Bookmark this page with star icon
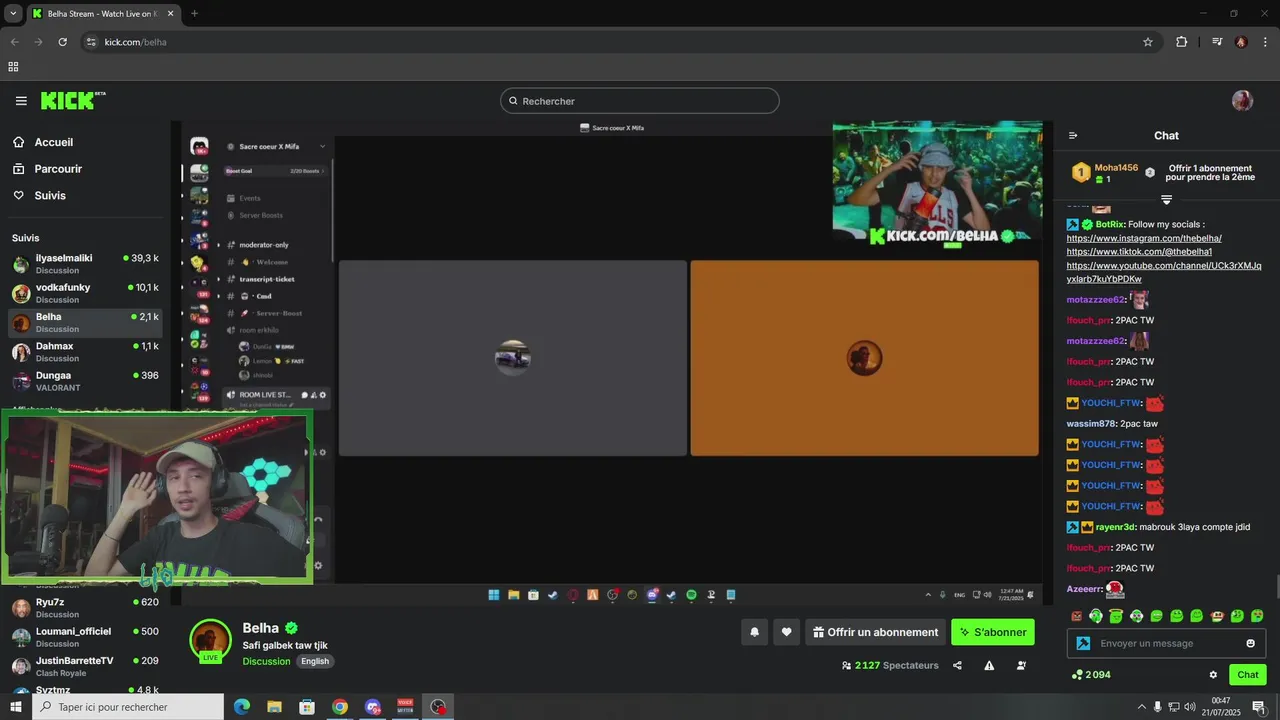 (1148, 42)
